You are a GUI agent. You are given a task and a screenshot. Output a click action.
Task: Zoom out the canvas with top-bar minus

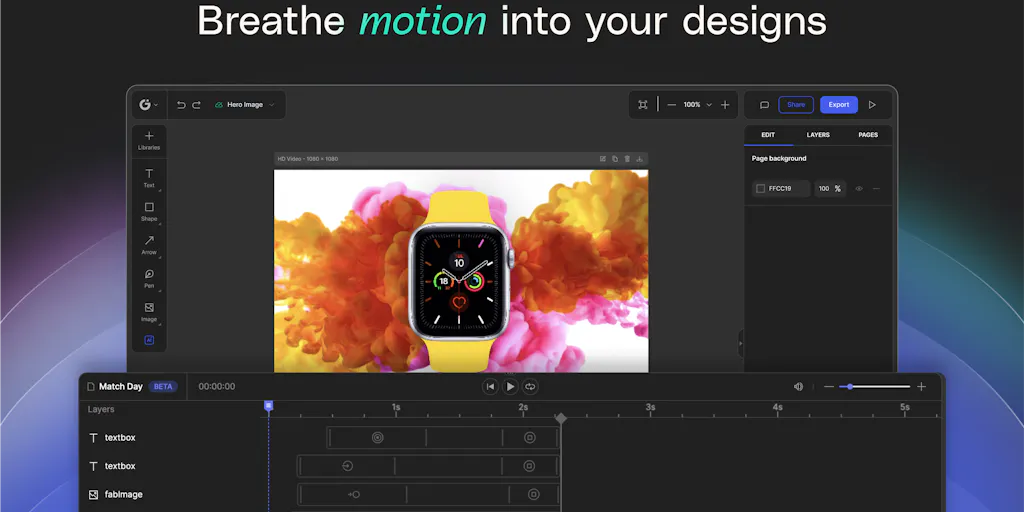click(x=671, y=104)
